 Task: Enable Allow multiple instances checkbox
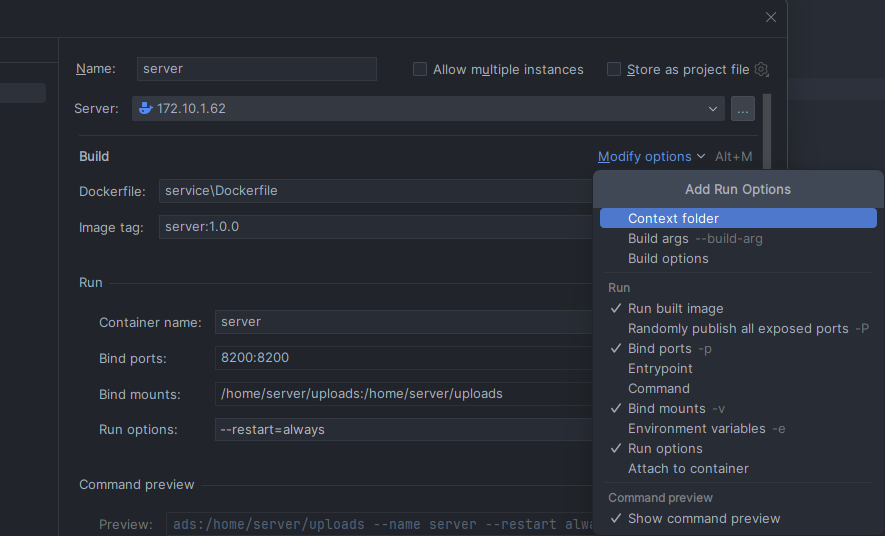pyautogui.click(x=420, y=69)
